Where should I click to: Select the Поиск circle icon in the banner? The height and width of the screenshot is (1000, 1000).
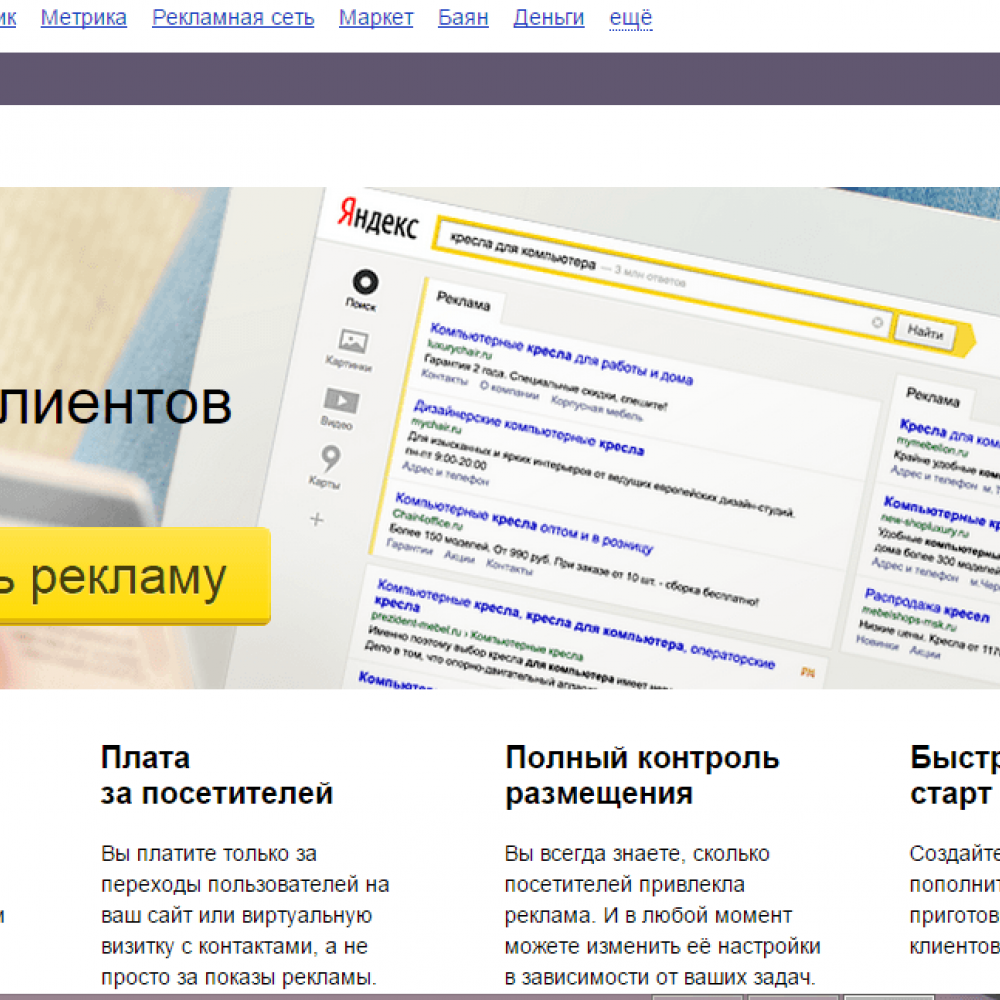365,282
